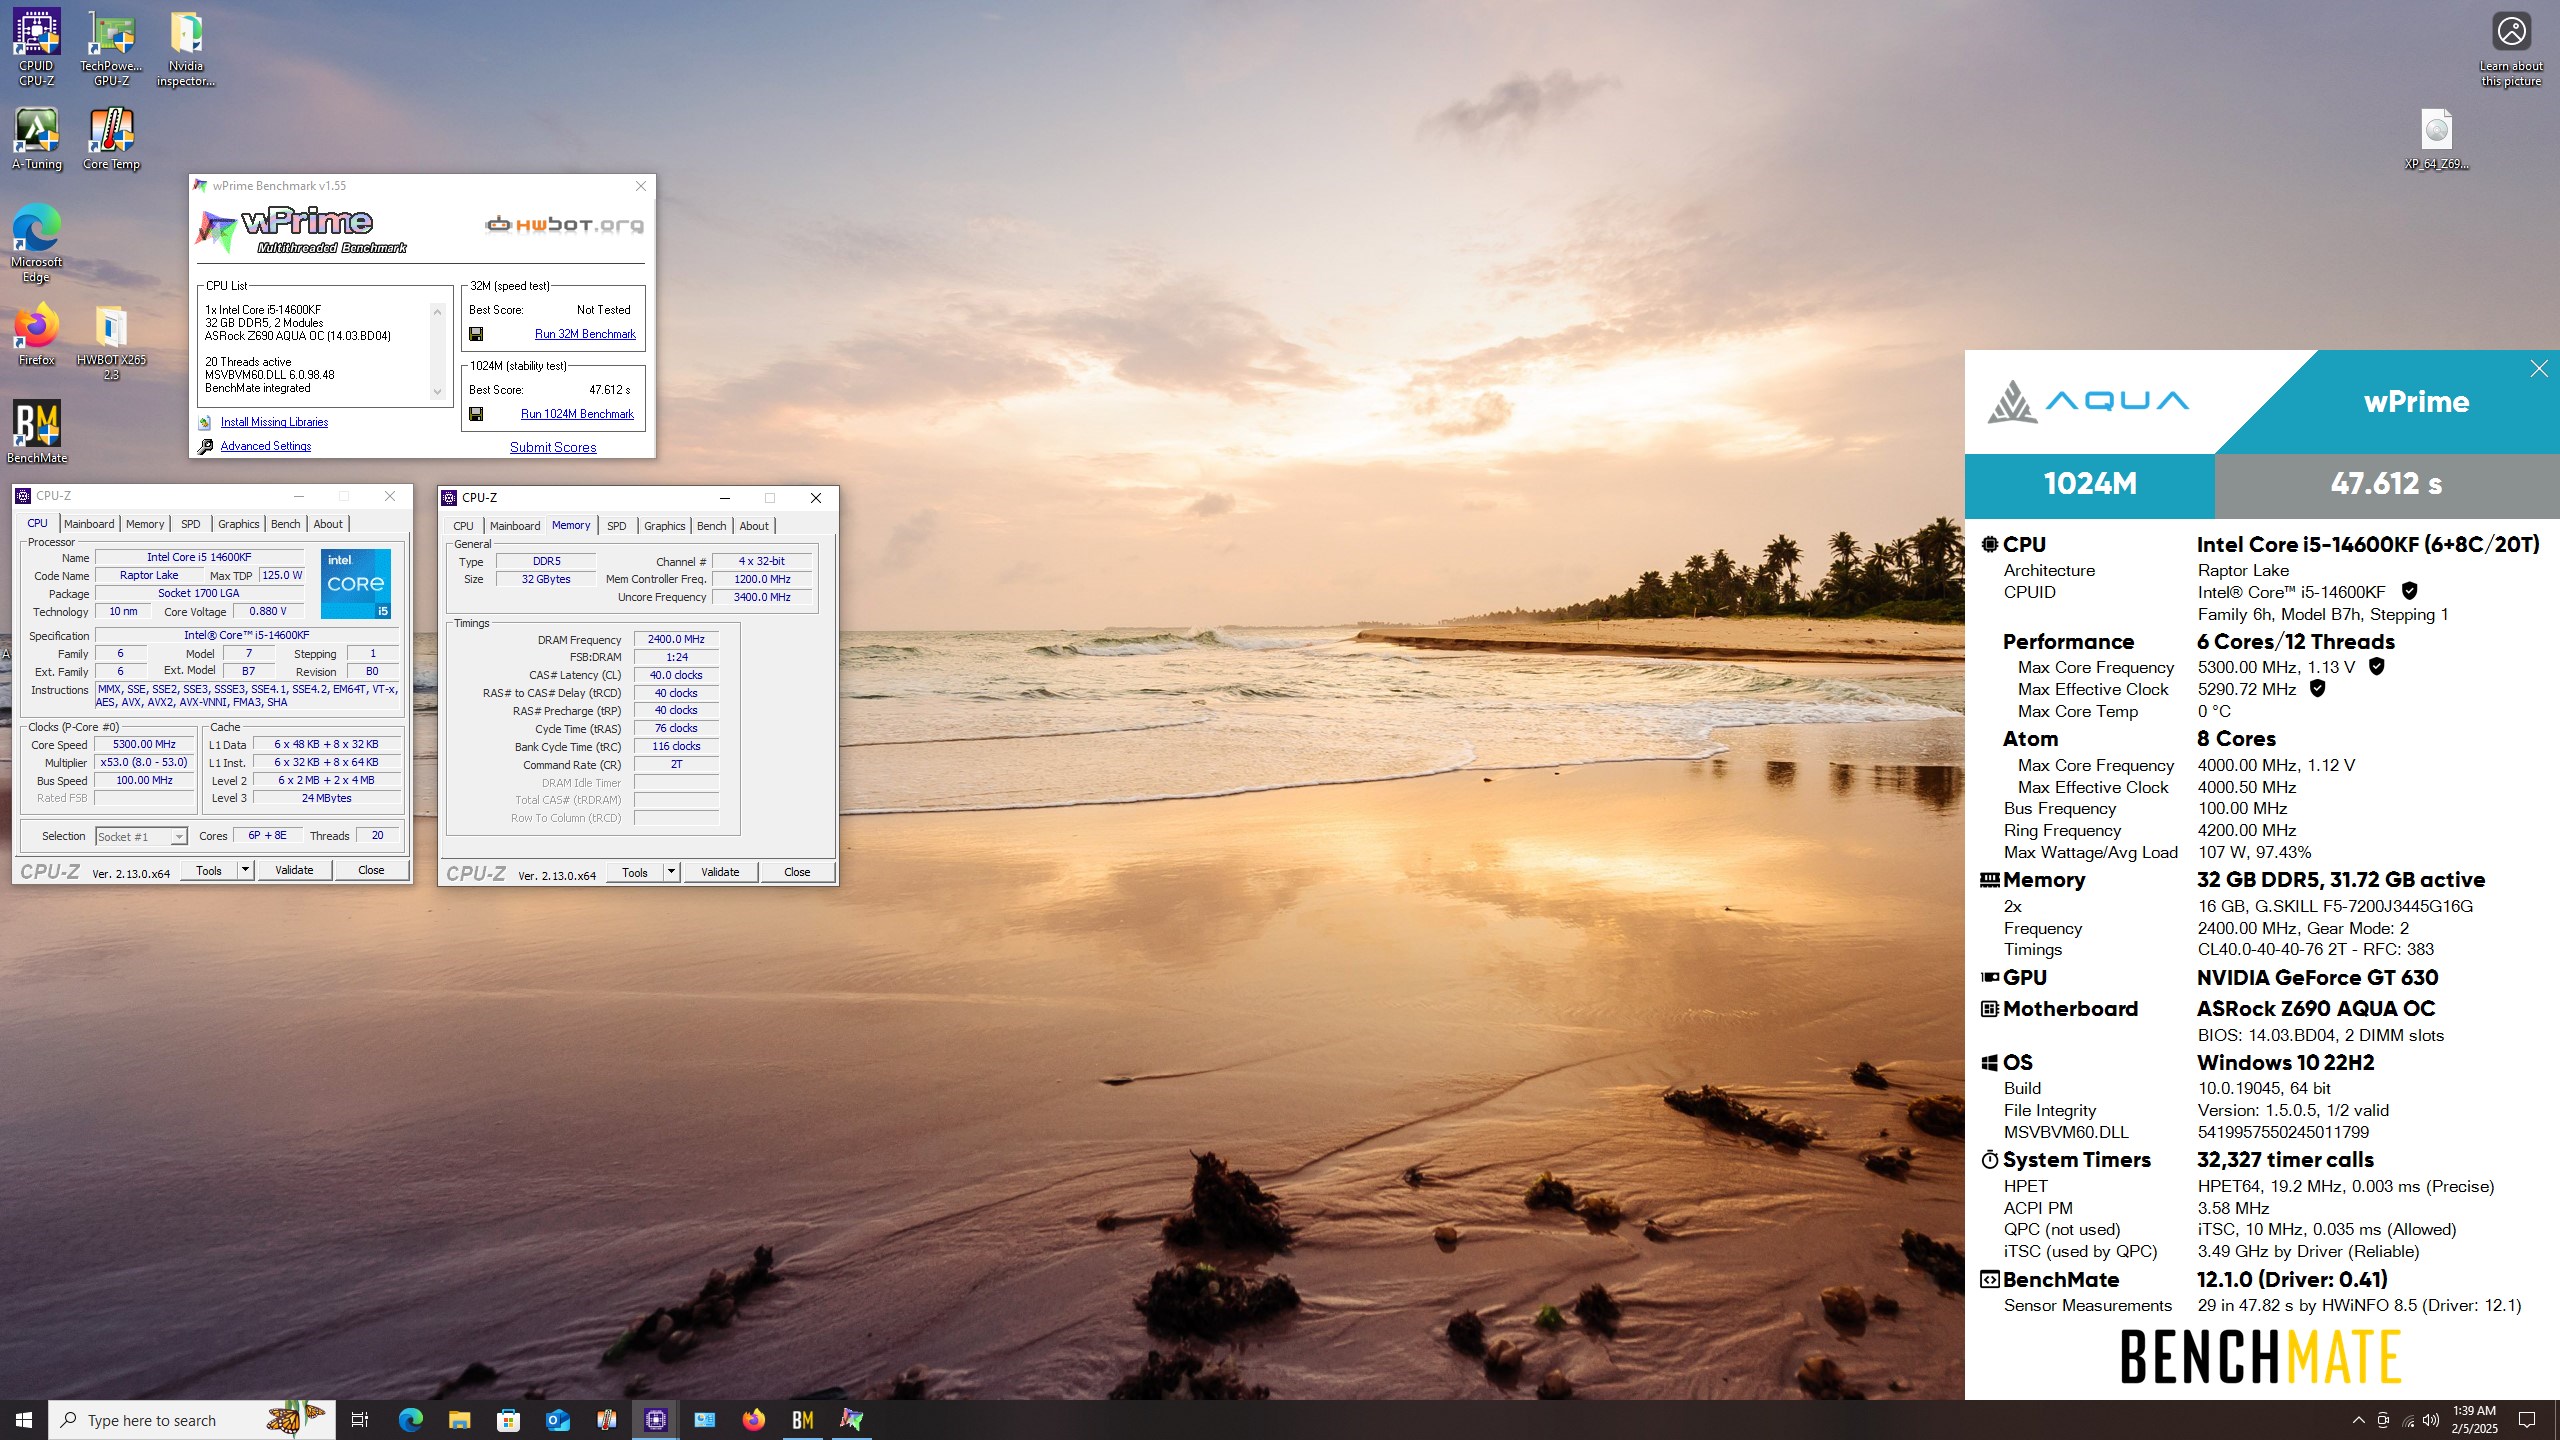Switch to wPrime via its taskbar icon
Image resolution: width=2560 pixels, height=1440 pixels.
(851, 1420)
